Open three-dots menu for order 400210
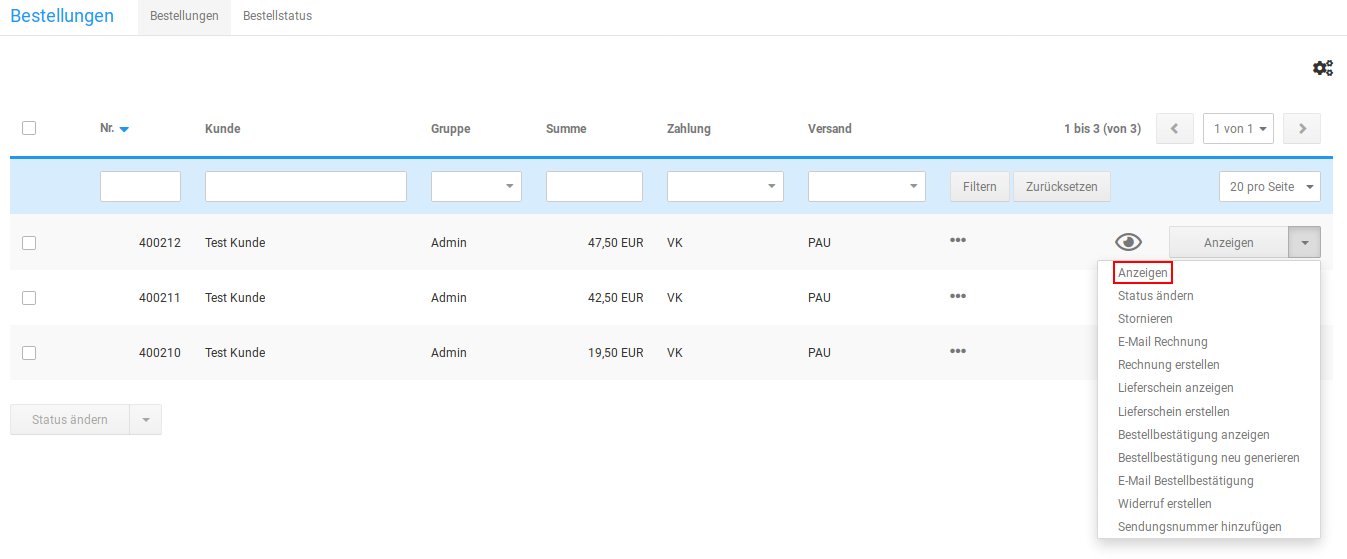The image size is (1347, 559). (957, 351)
